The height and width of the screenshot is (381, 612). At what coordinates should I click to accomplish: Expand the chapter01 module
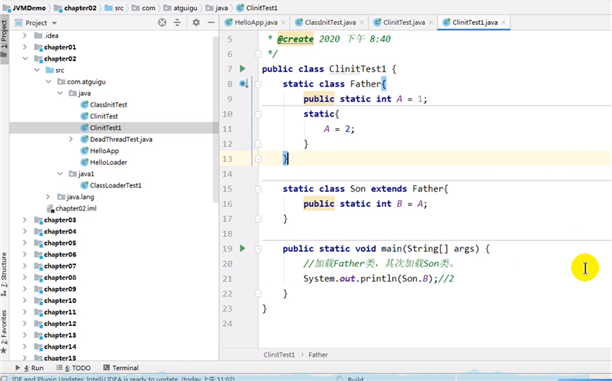click(x=25, y=47)
